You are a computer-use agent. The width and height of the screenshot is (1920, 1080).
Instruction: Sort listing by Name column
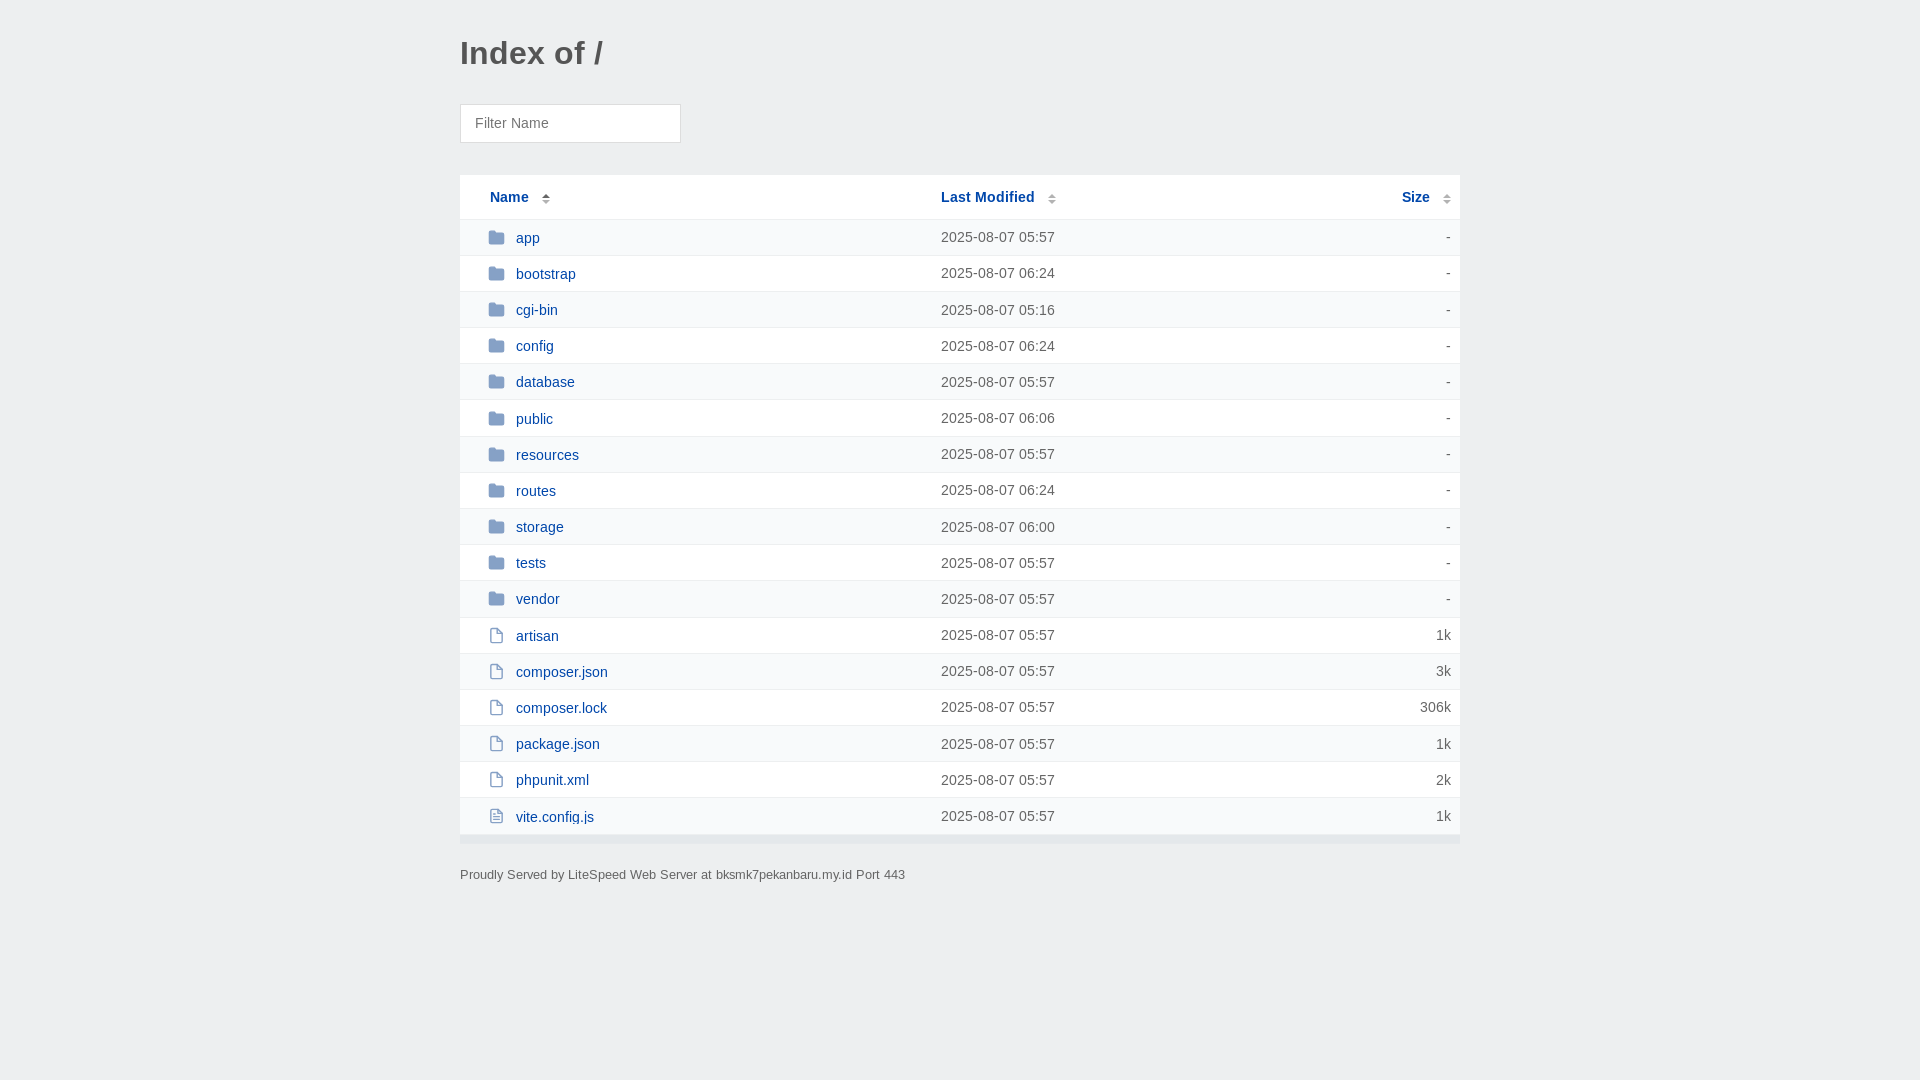point(509,197)
